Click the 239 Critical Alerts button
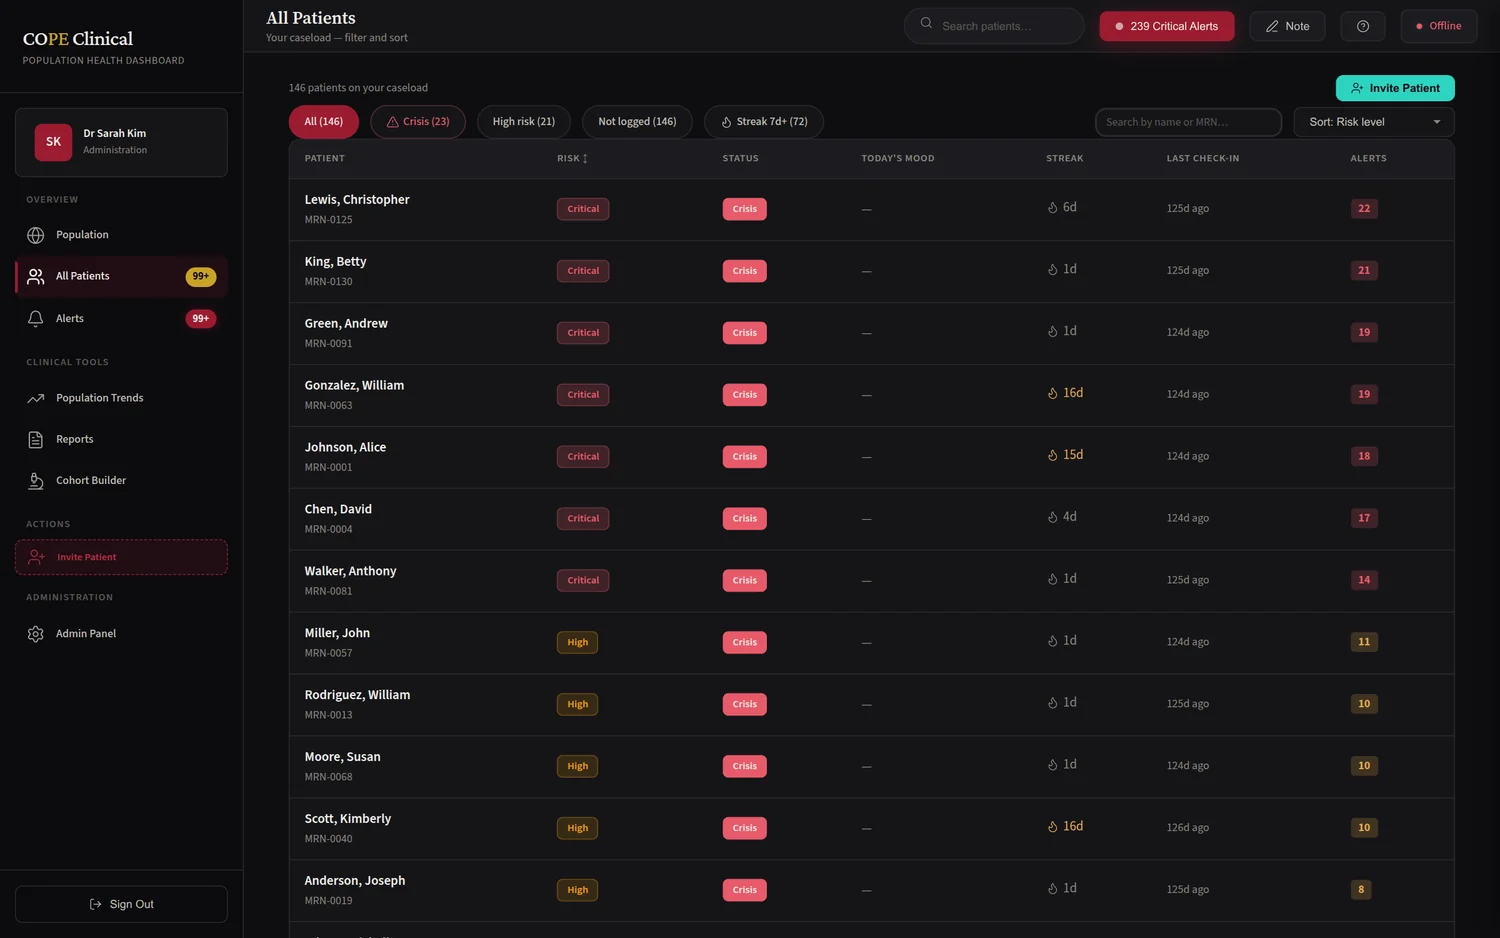Screen dimensions: 1500x938 (1166, 26)
